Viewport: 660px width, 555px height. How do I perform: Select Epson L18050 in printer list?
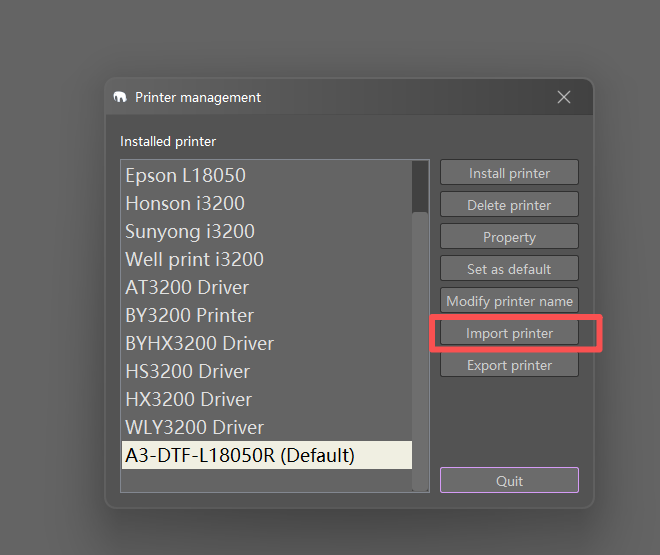pos(266,175)
